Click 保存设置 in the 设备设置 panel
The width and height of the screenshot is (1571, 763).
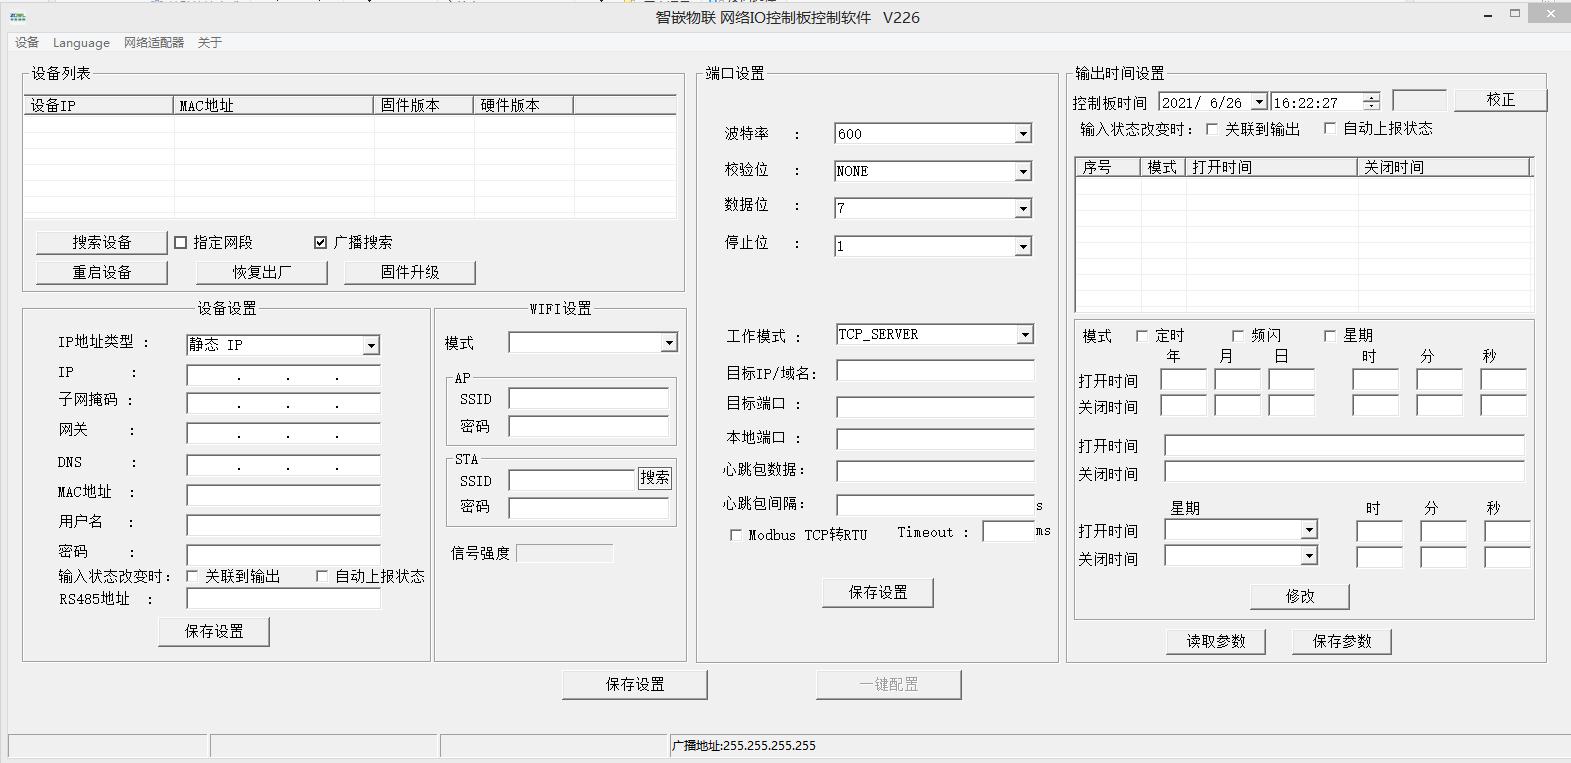pyautogui.click(x=214, y=631)
